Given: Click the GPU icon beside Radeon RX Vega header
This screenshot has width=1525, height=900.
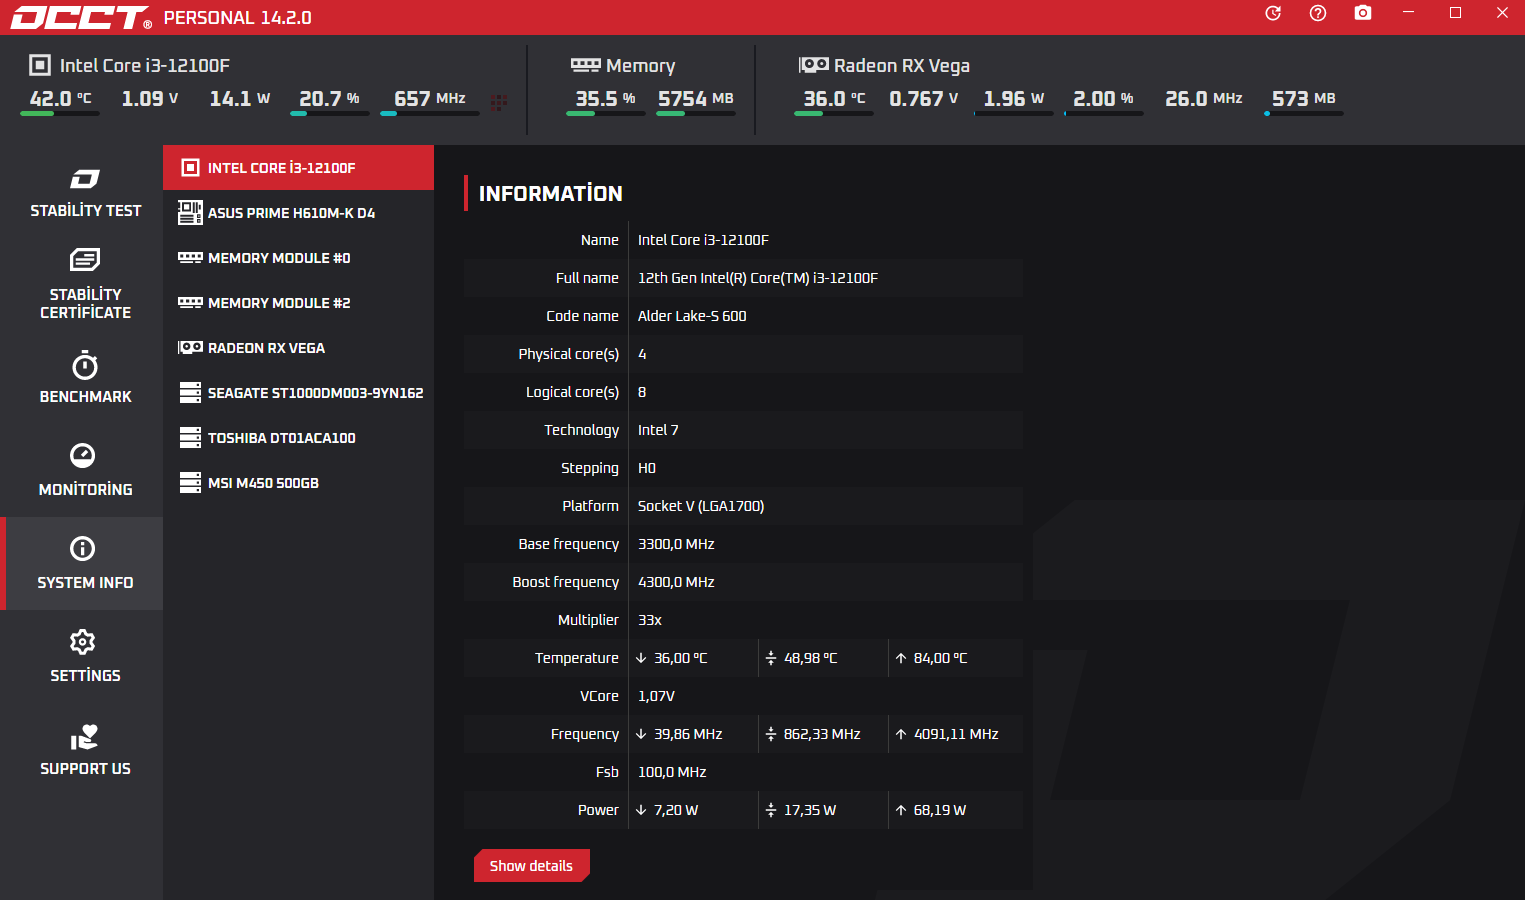Looking at the screenshot, I should [814, 65].
